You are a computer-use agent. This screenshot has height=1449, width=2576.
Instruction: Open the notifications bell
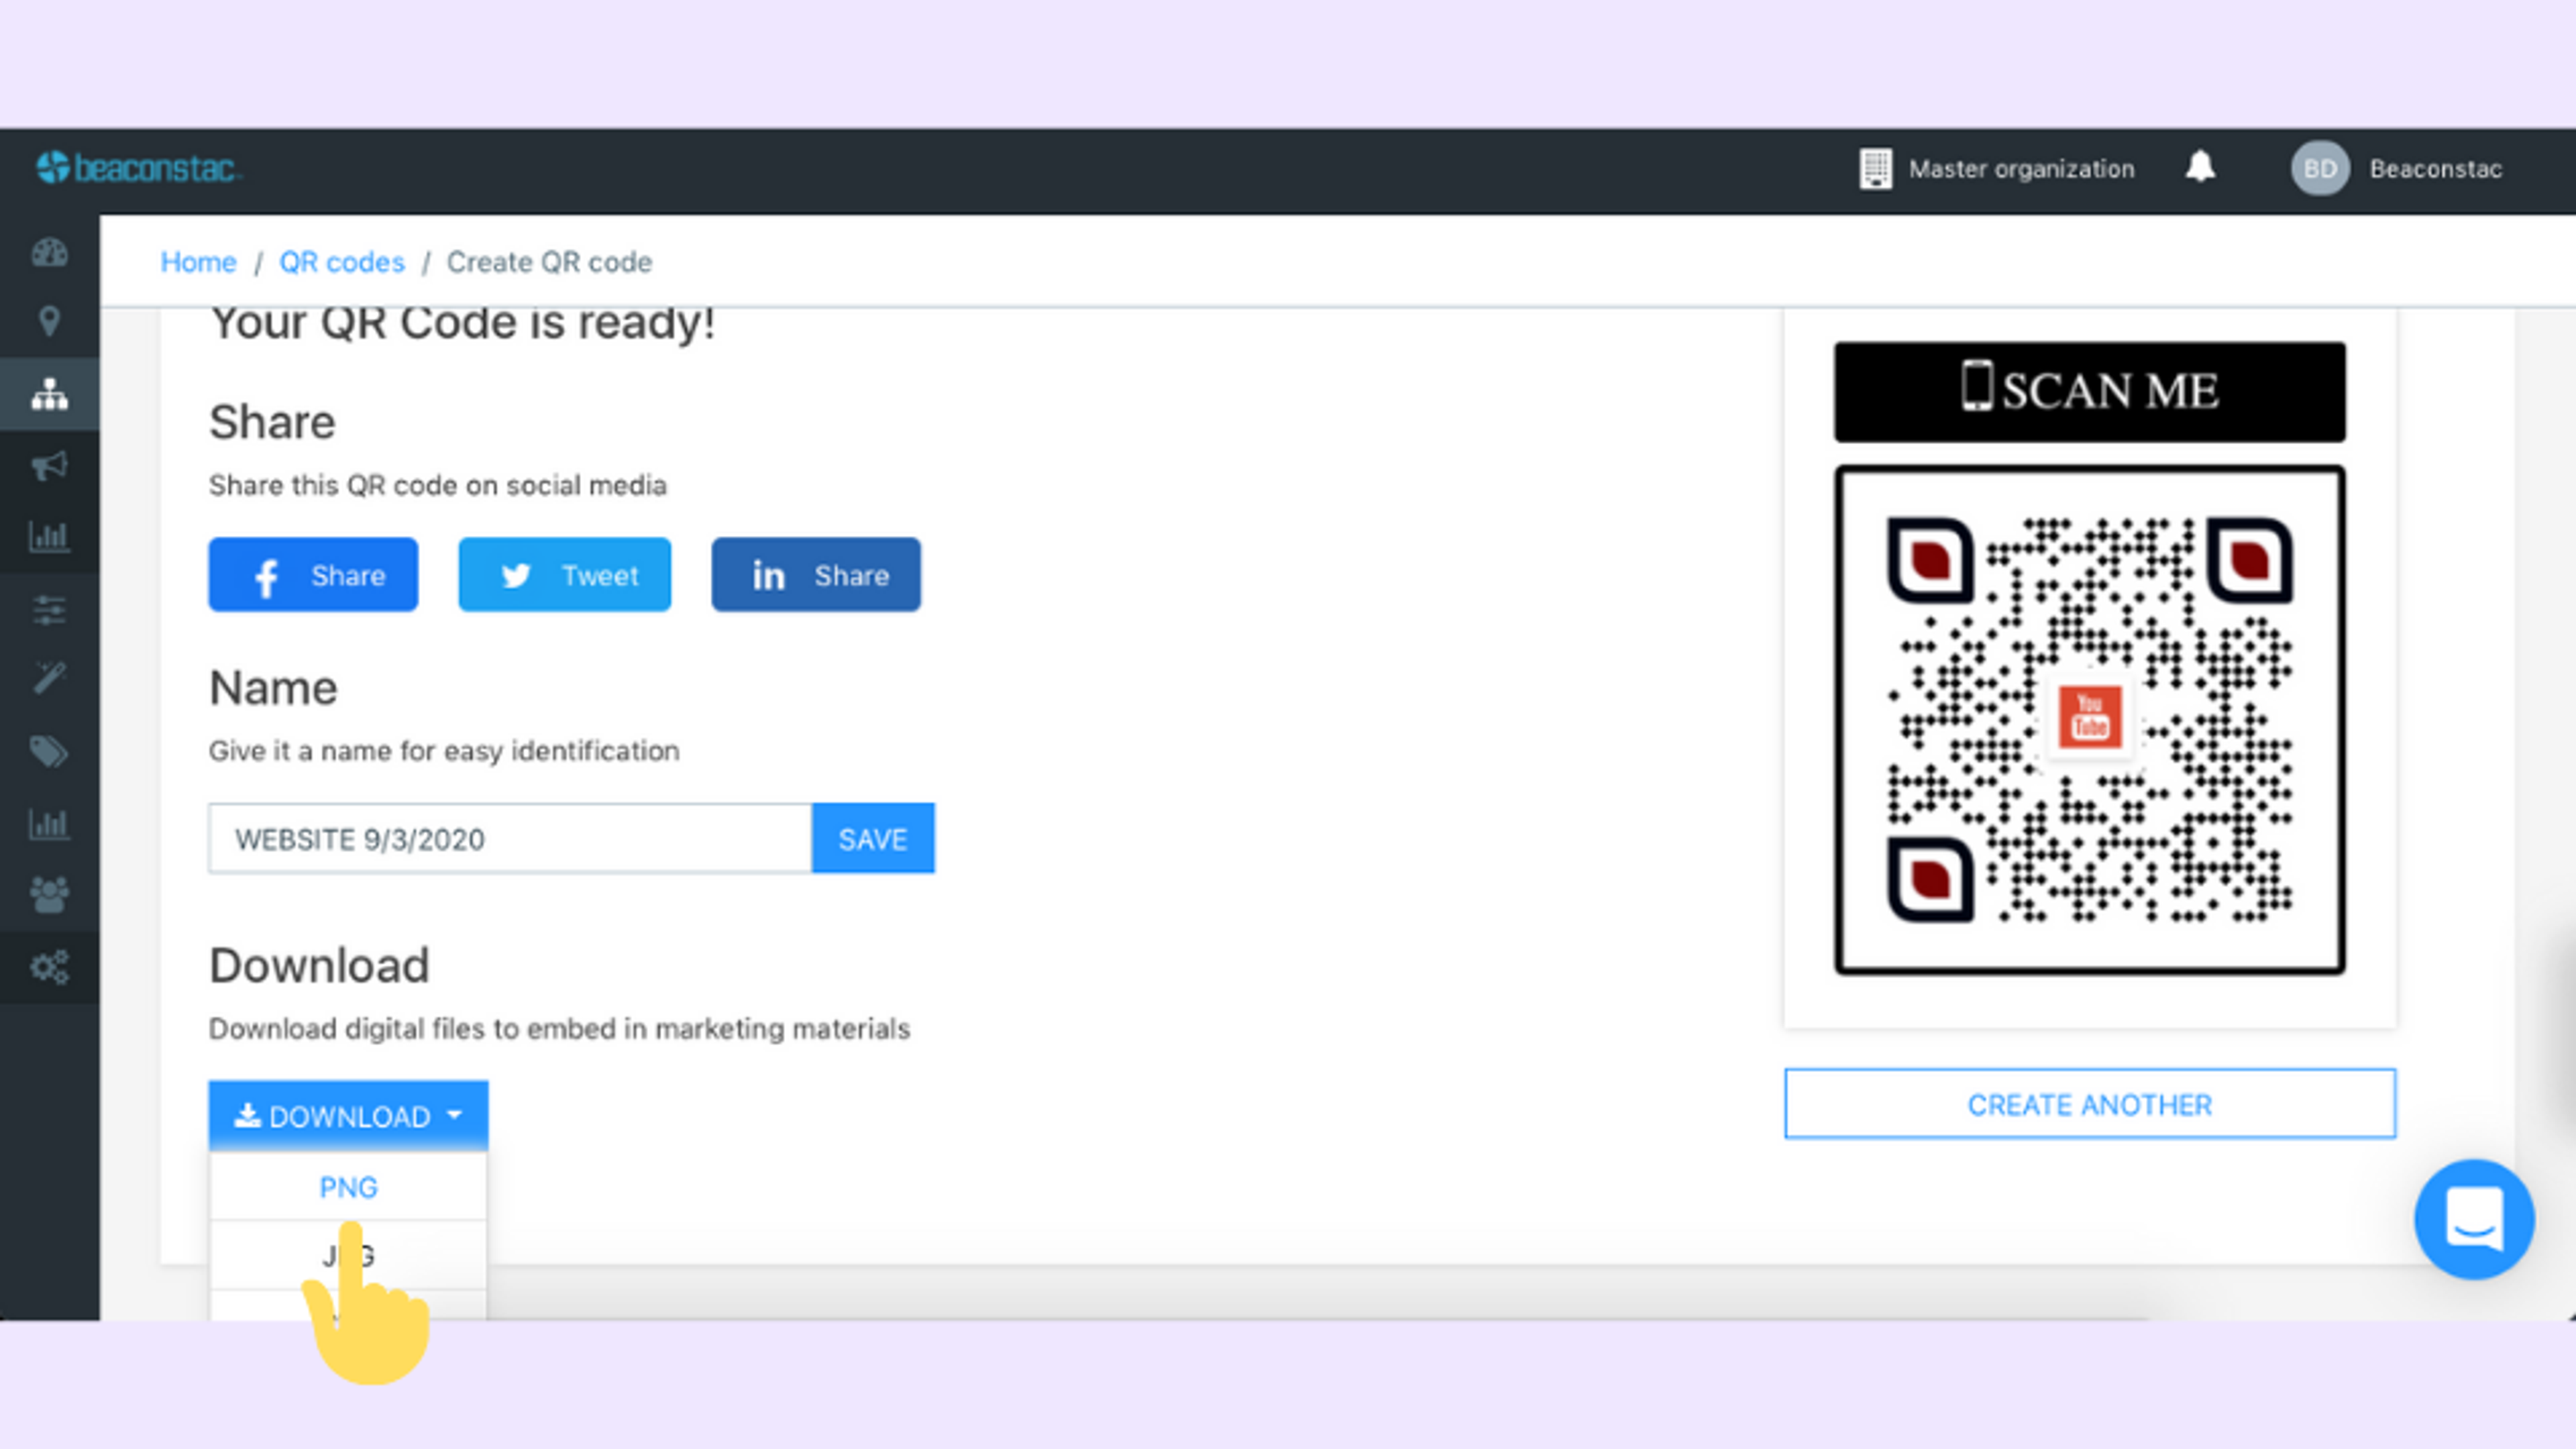pos(2200,166)
